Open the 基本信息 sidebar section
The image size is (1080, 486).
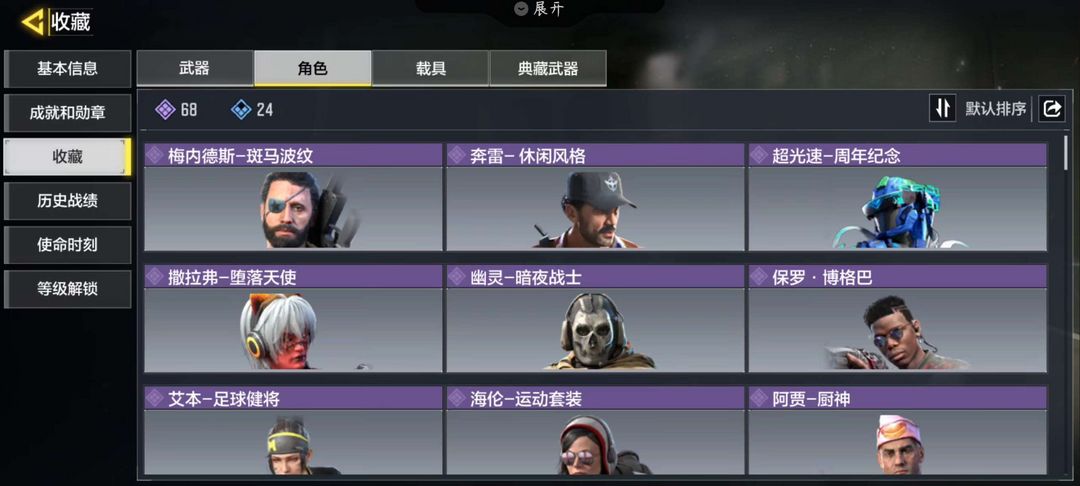click(68, 69)
